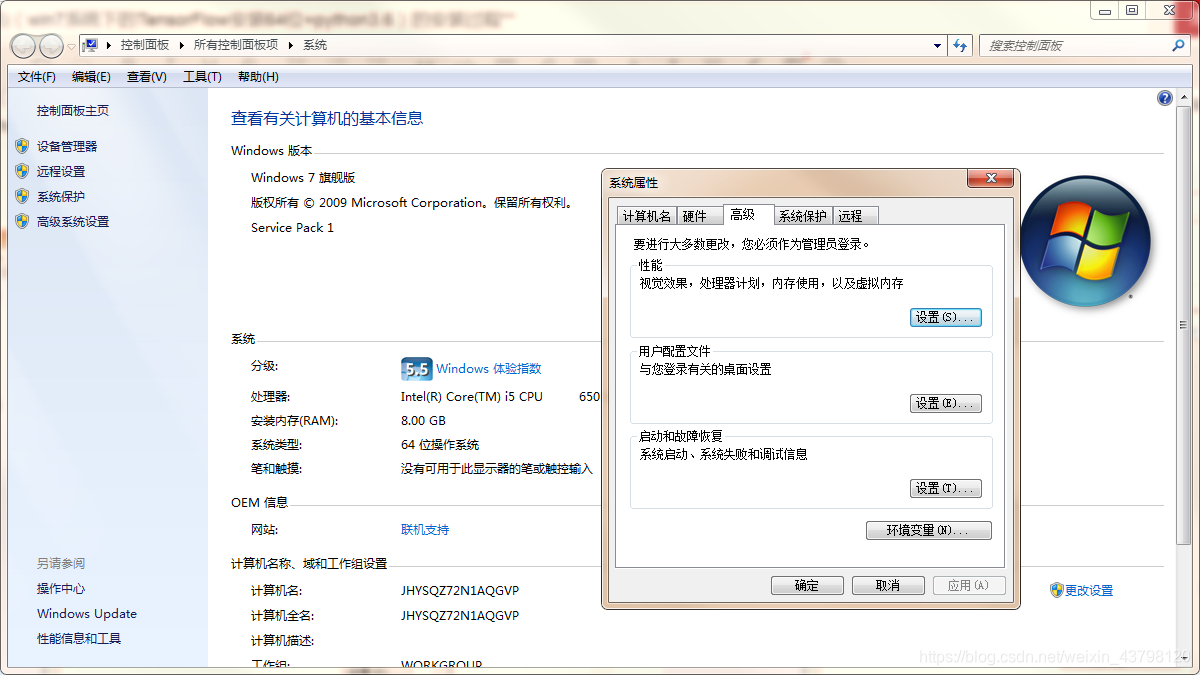Expand breadcrumb arrow after 所有控制面板项

tap(291, 45)
